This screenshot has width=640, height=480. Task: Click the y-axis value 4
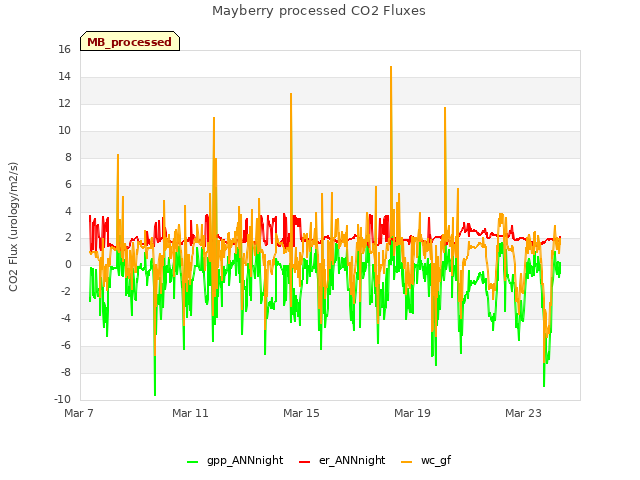point(68,211)
